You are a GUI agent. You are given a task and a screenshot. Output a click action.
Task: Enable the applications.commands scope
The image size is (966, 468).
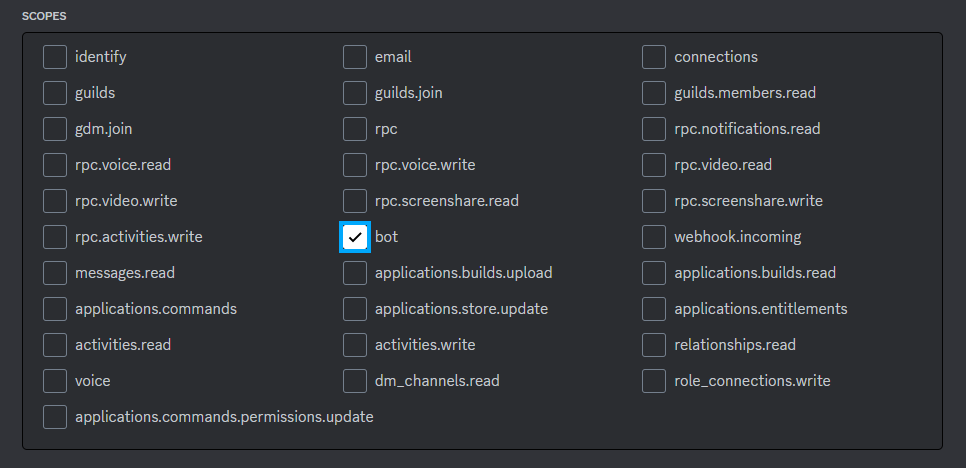coord(55,309)
